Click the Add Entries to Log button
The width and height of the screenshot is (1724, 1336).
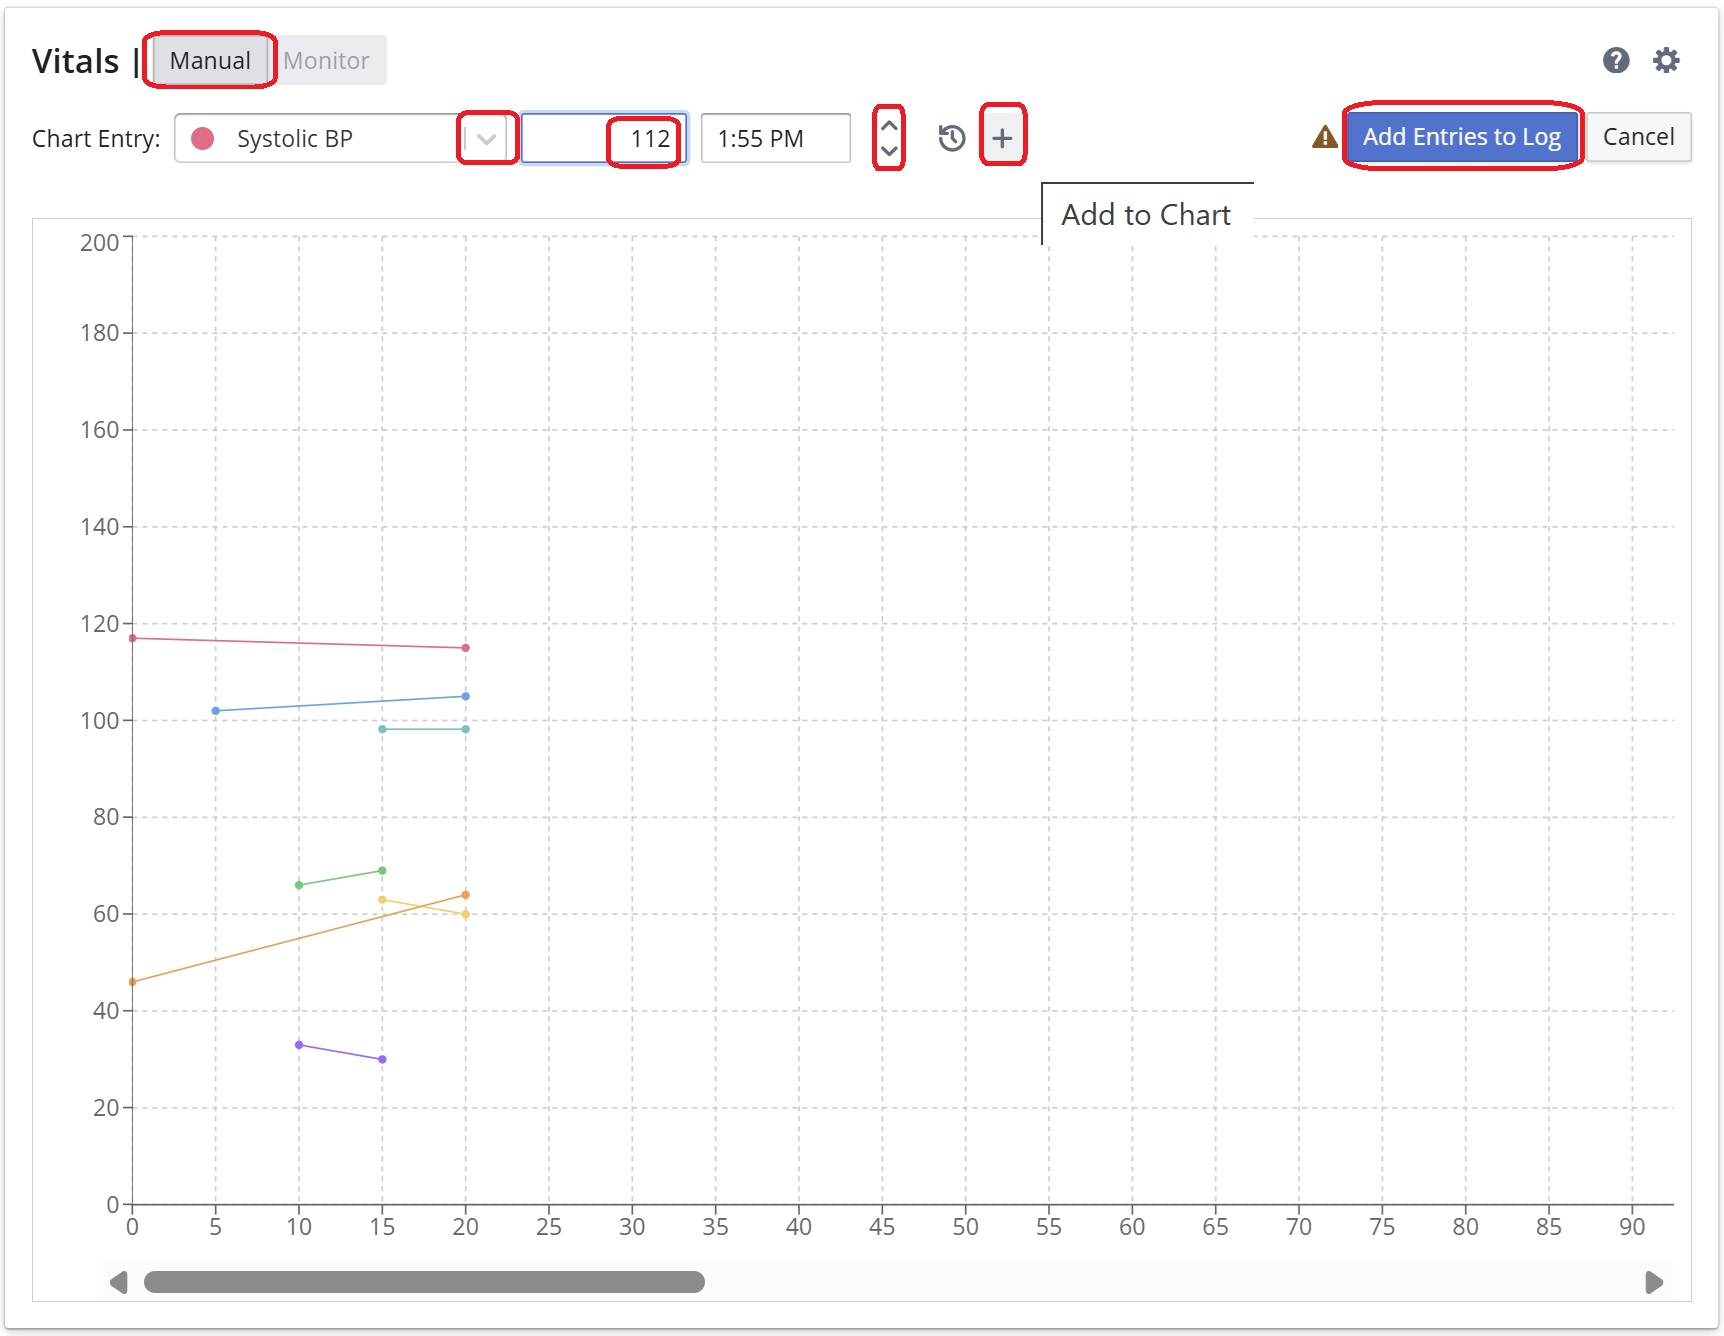click(x=1461, y=137)
